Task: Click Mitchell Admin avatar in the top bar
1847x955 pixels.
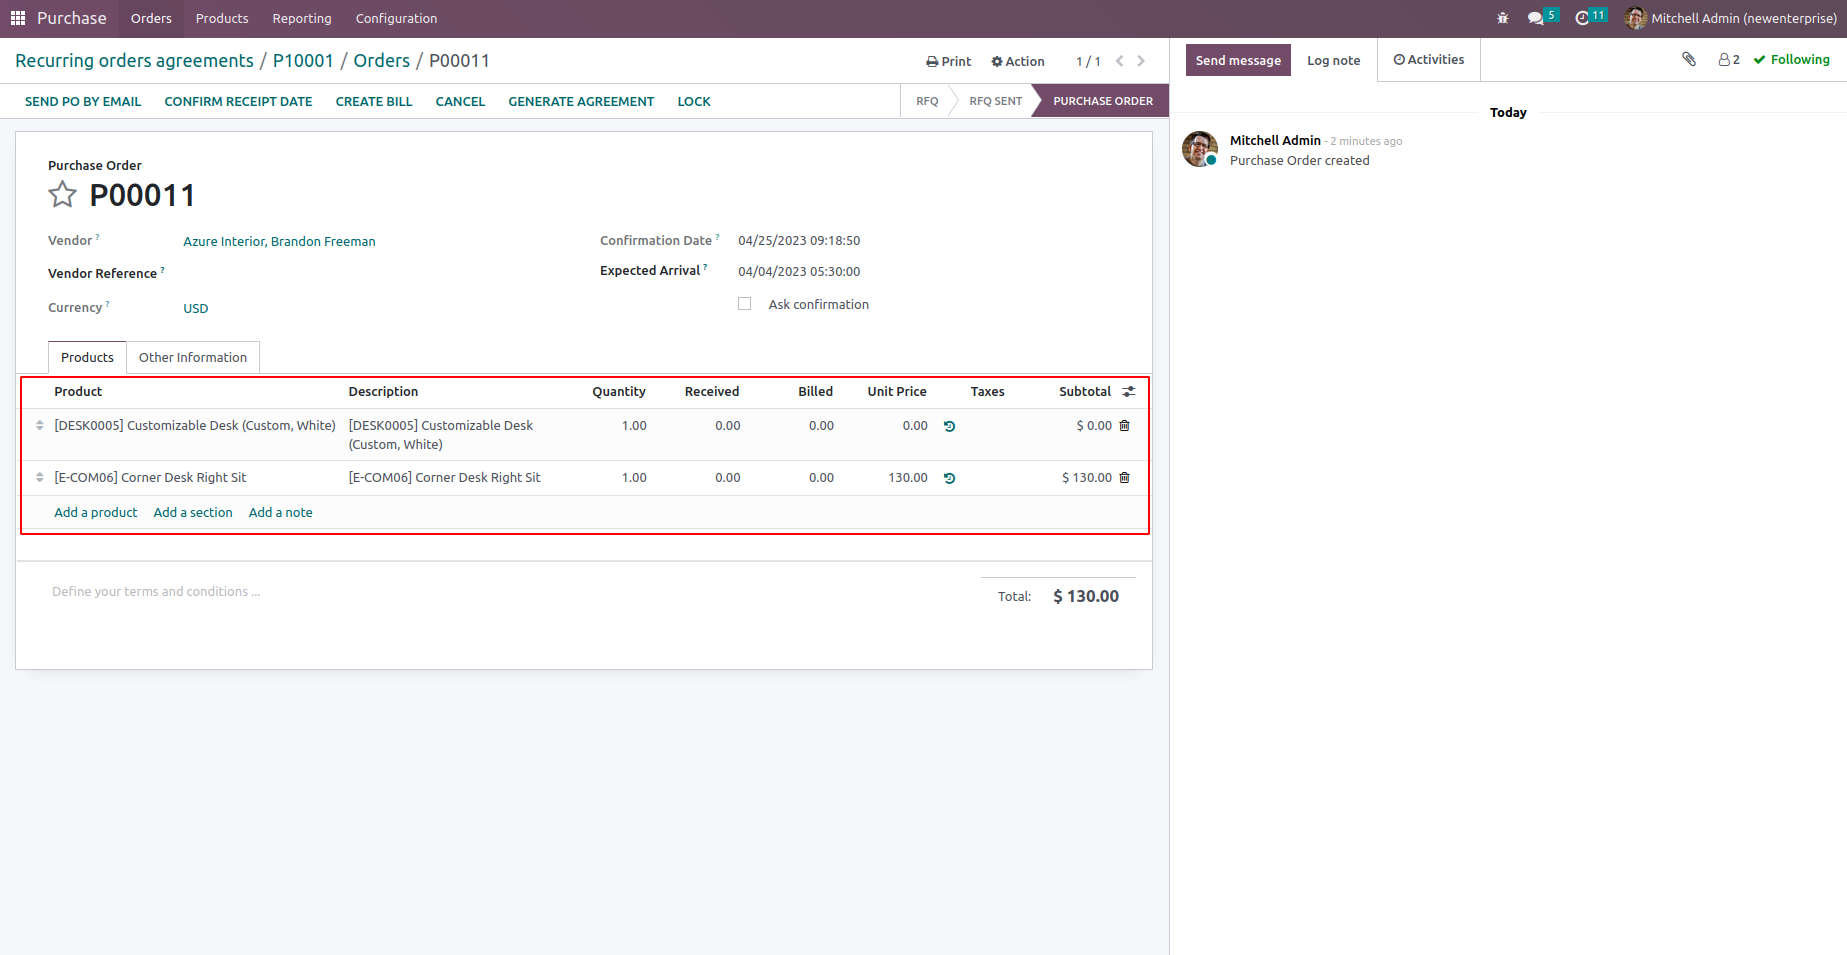Action: pos(1636,18)
